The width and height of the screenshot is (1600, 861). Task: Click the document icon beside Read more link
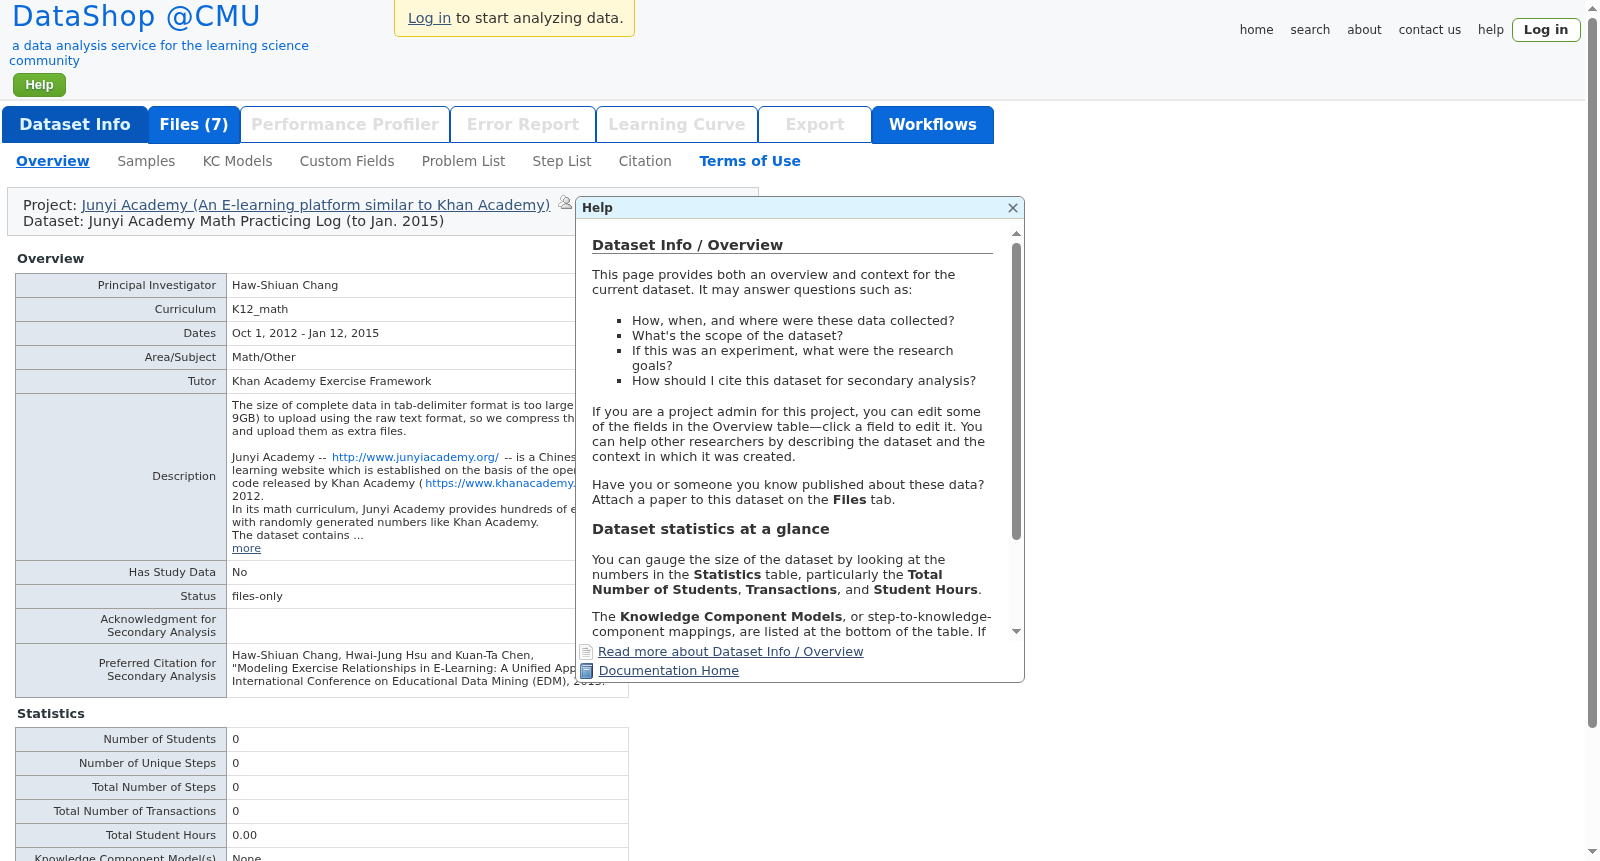click(587, 652)
